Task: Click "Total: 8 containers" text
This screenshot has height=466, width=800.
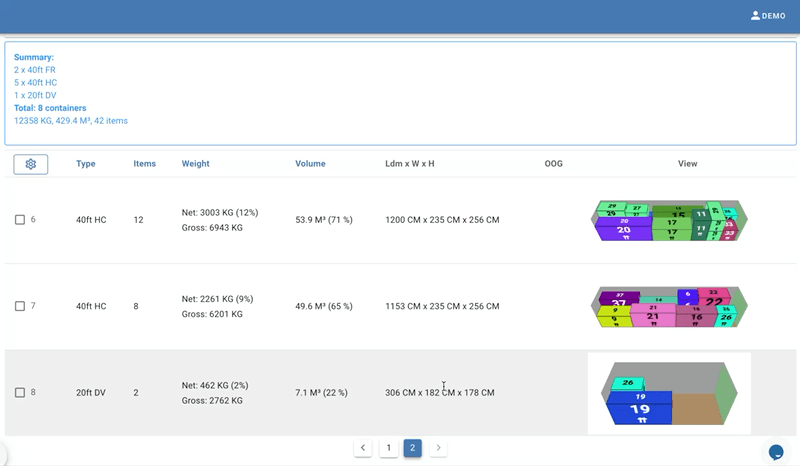Action: (50, 108)
